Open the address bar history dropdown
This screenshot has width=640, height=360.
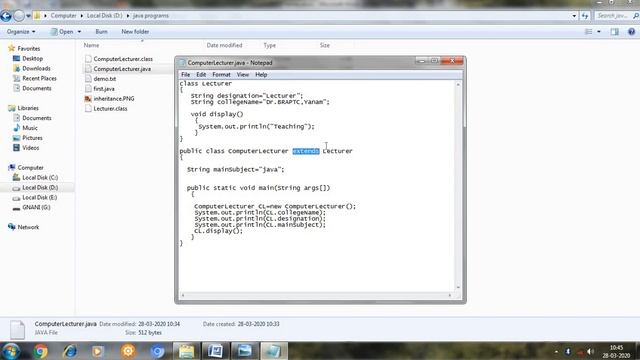tap(574, 16)
